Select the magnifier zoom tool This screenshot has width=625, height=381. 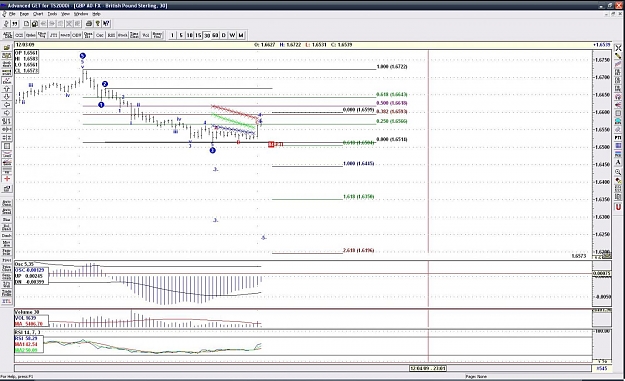618,172
